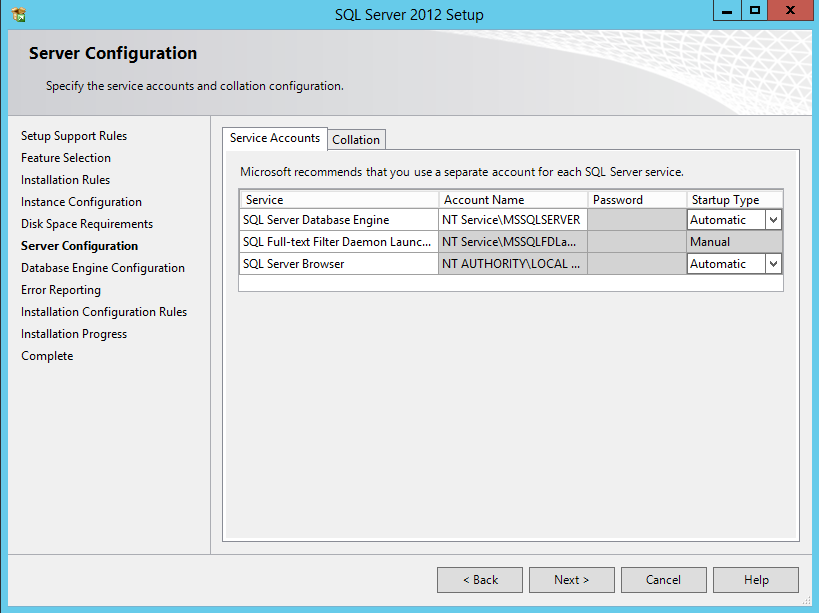Click Database Engine Configuration step in sidebar
This screenshot has width=819, height=613.
(103, 268)
